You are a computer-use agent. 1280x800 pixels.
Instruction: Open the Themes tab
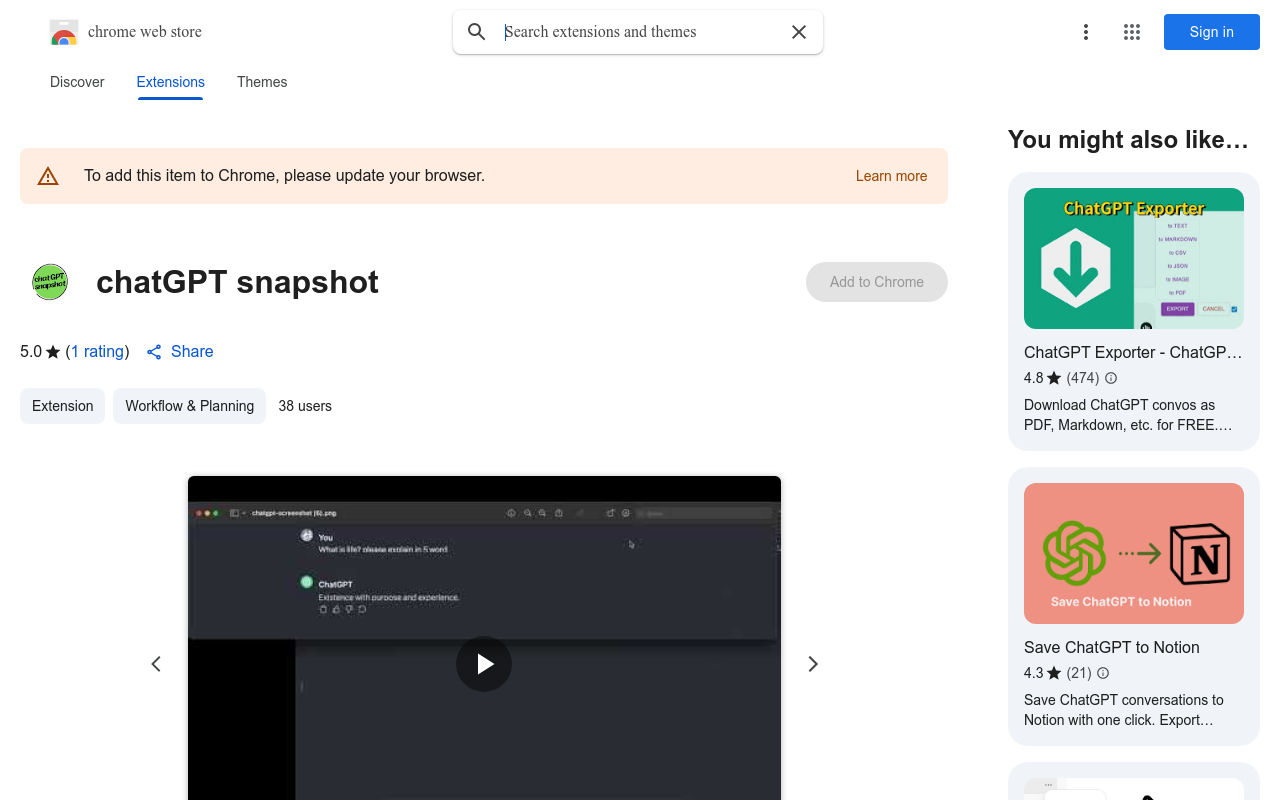pos(262,82)
